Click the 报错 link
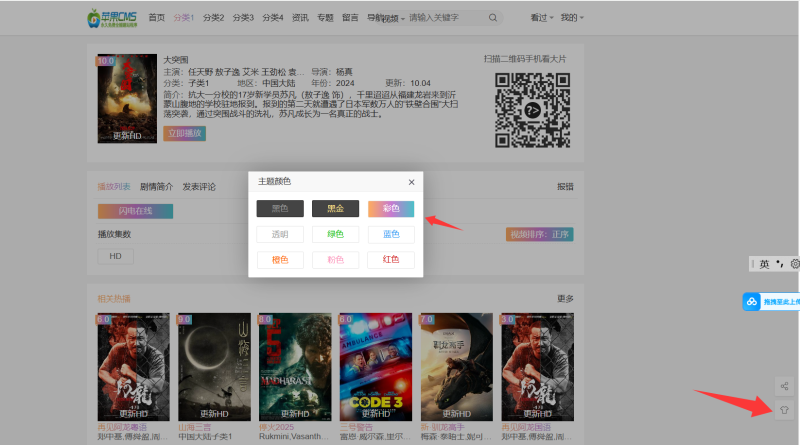 point(565,187)
